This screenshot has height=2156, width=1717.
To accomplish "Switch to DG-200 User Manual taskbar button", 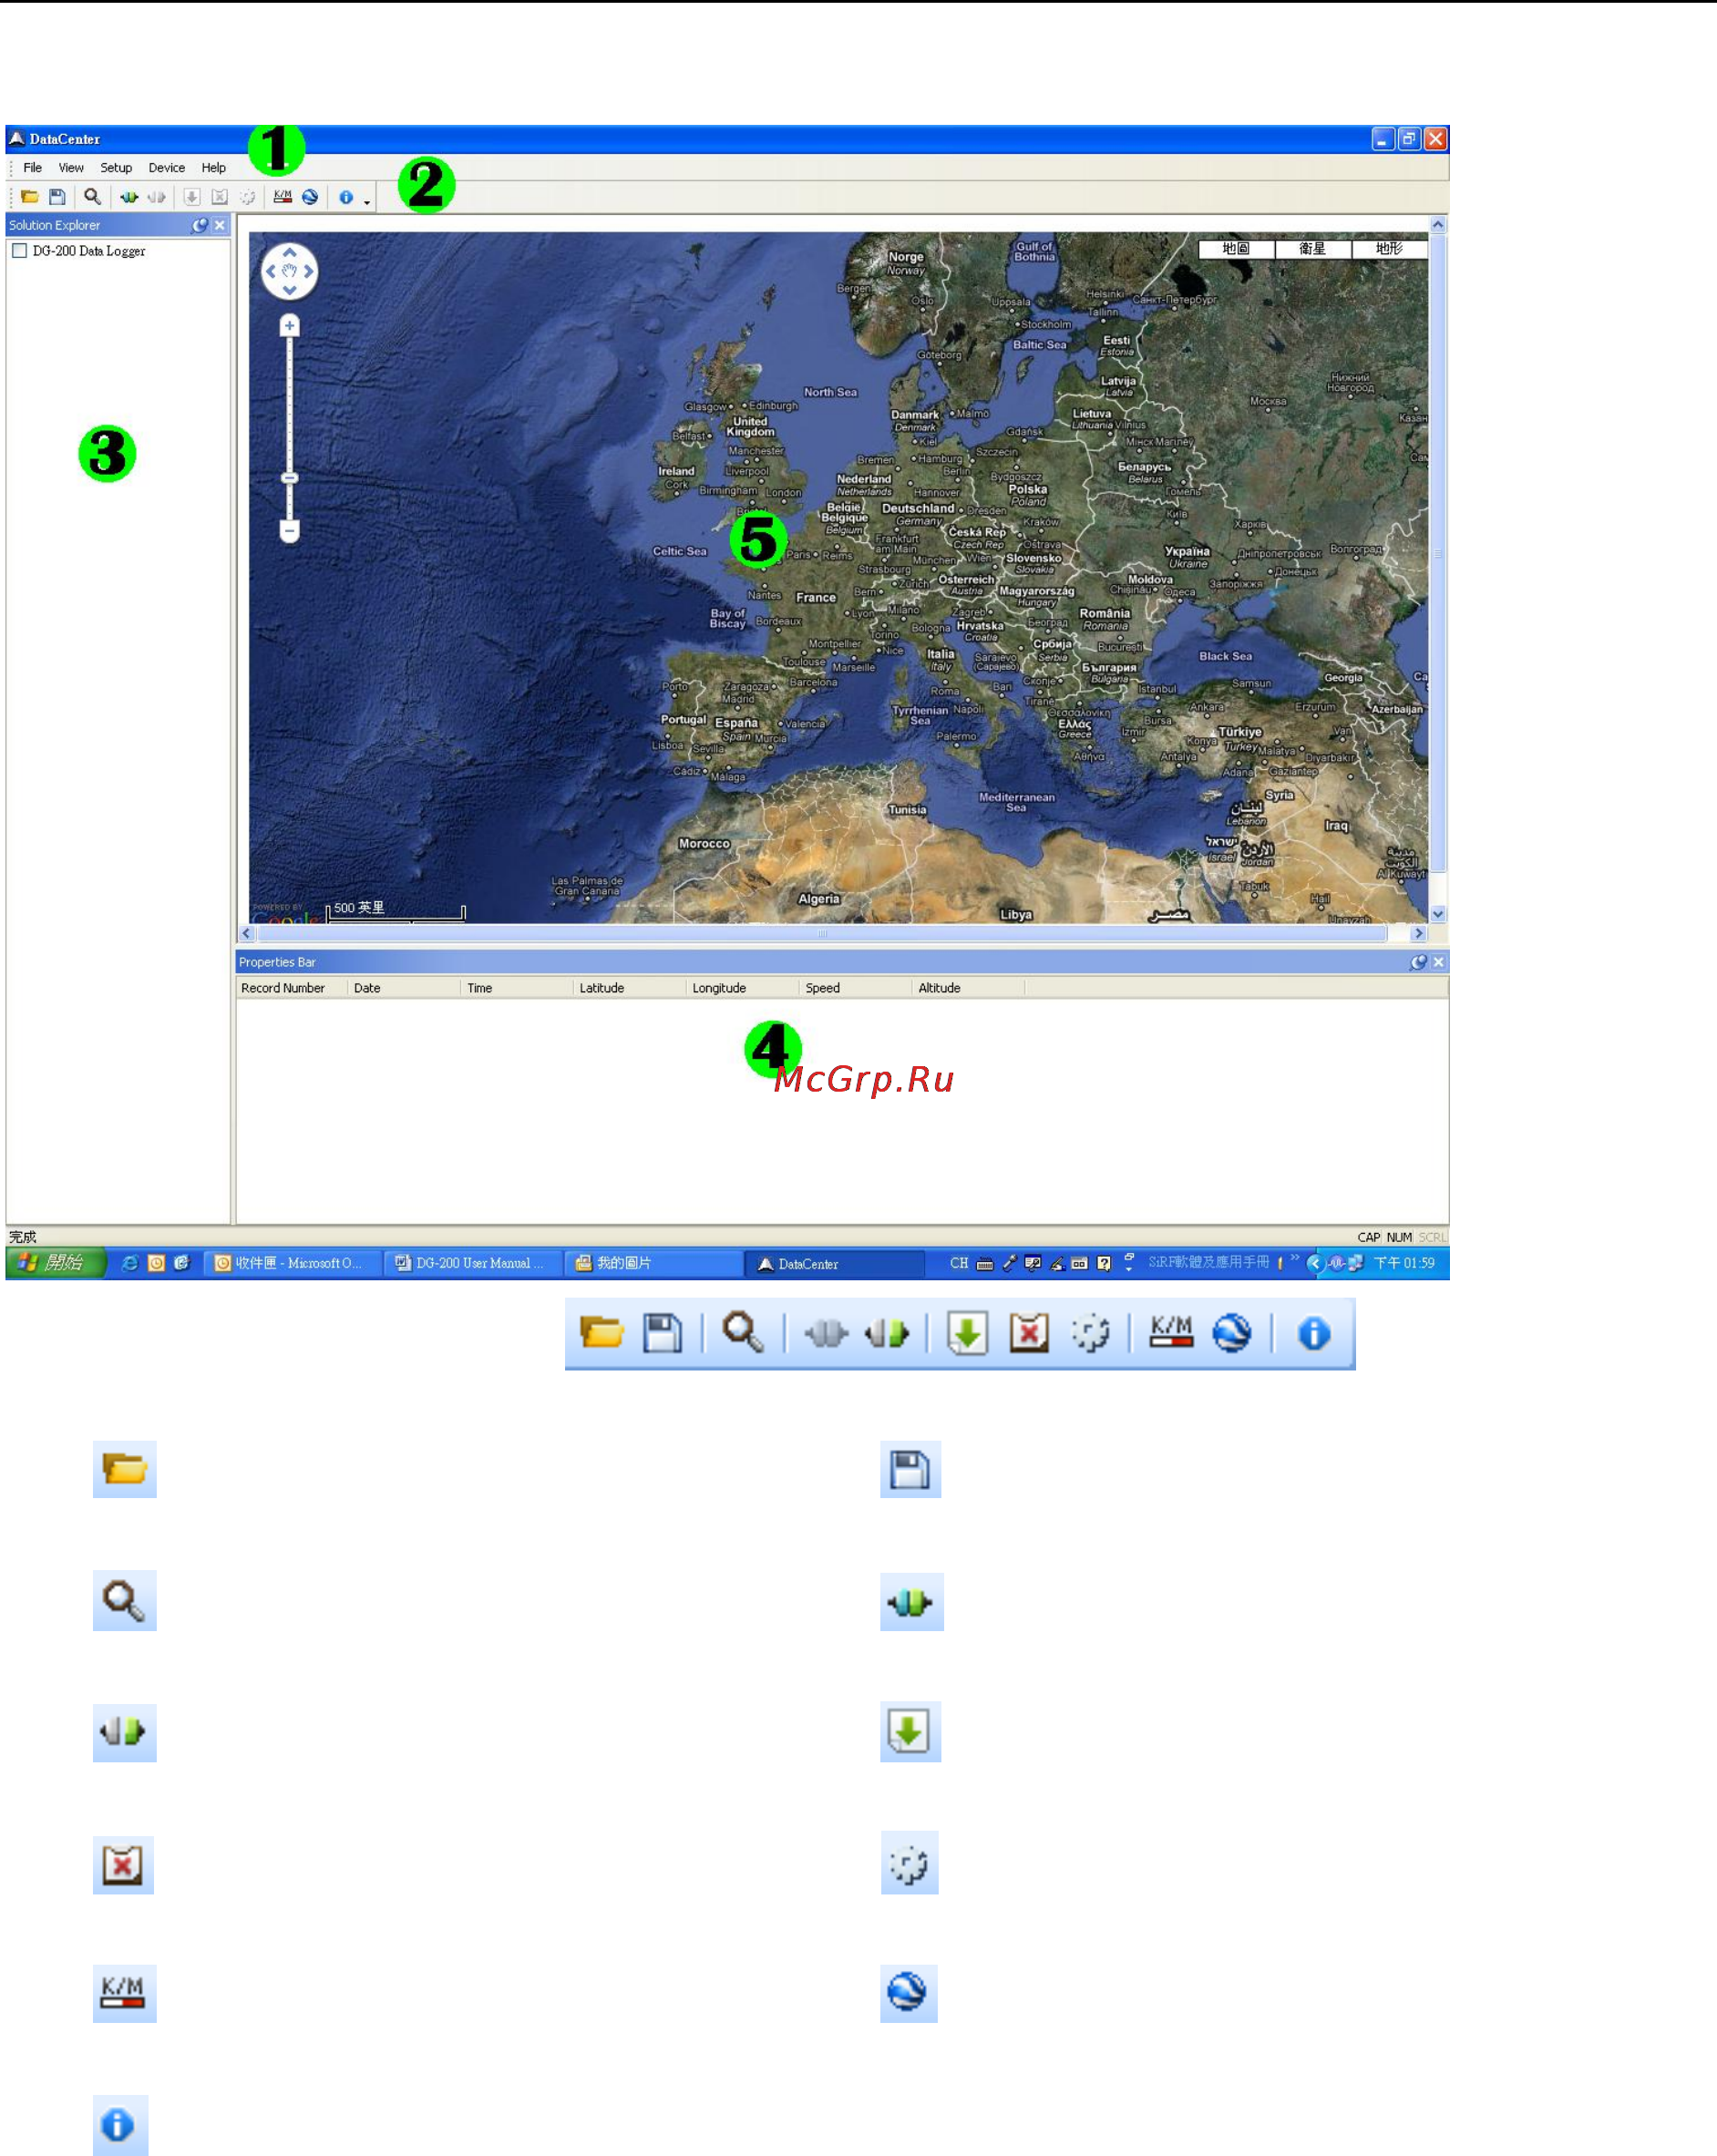I will click(x=473, y=1263).
